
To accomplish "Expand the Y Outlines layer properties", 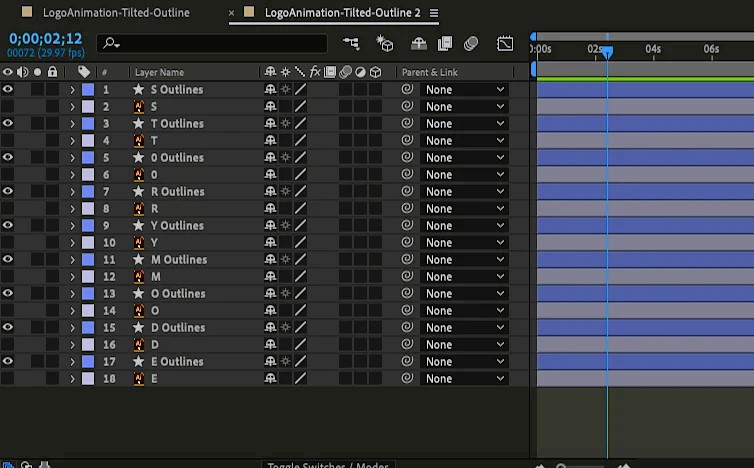I will click(x=72, y=226).
